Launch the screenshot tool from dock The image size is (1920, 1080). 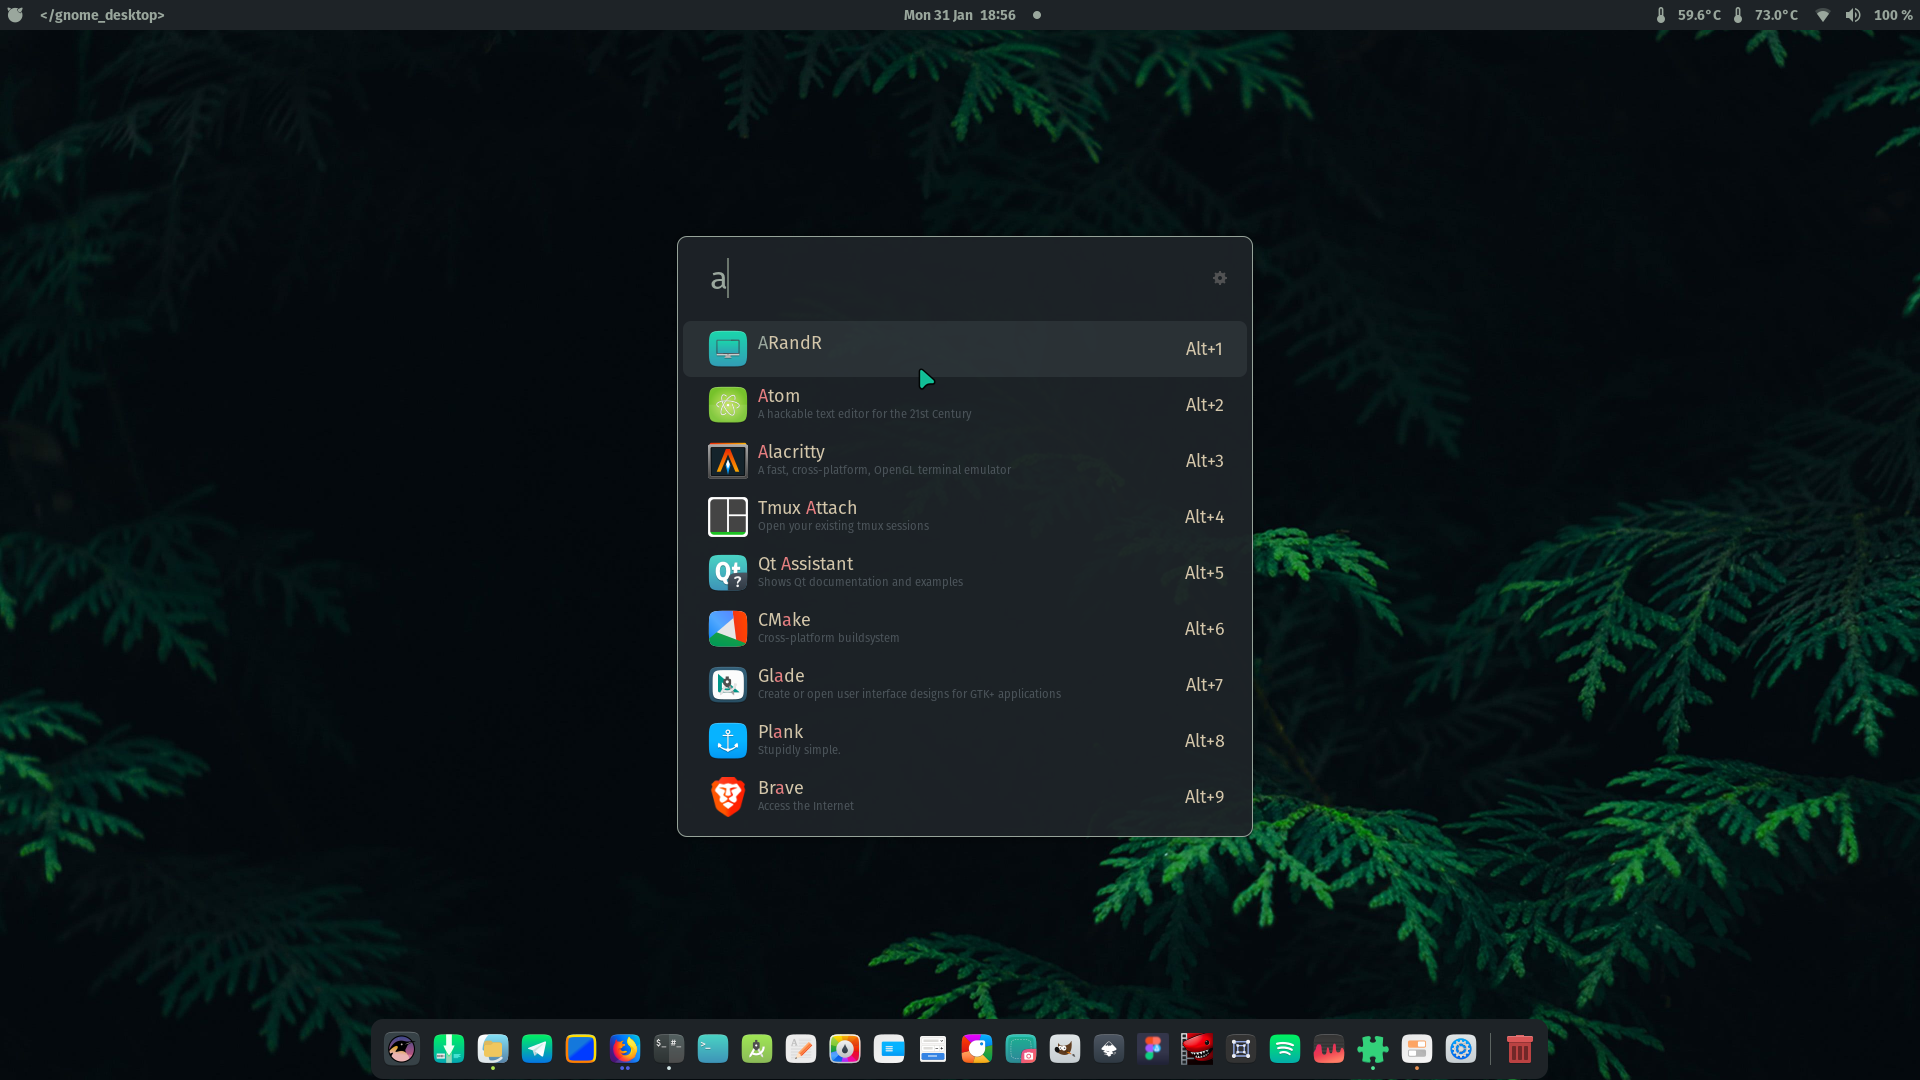tap(1021, 1049)
